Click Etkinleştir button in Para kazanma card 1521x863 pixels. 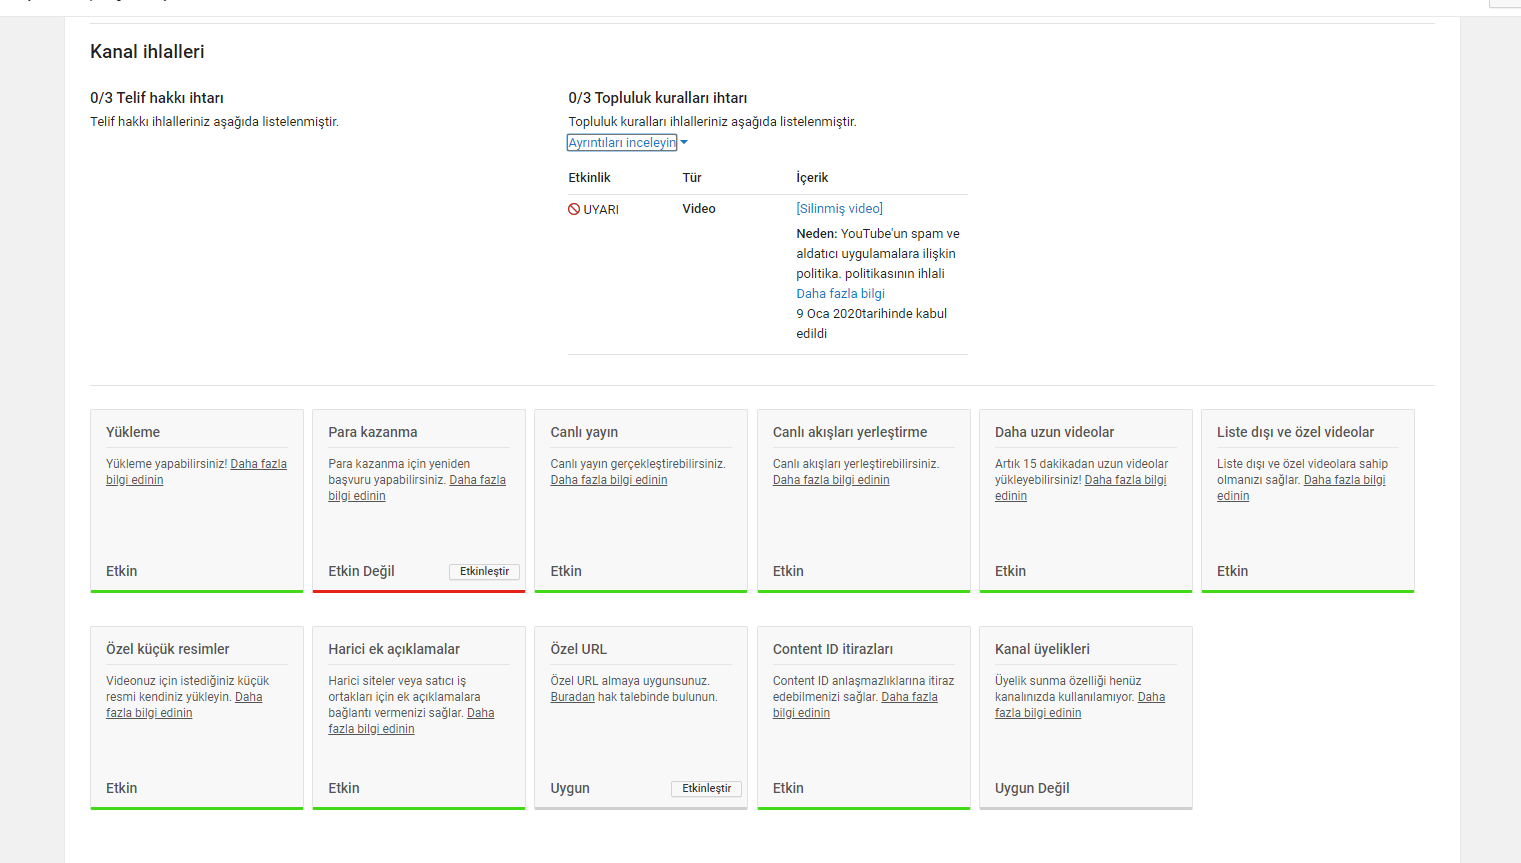click(x=484, y=572)
